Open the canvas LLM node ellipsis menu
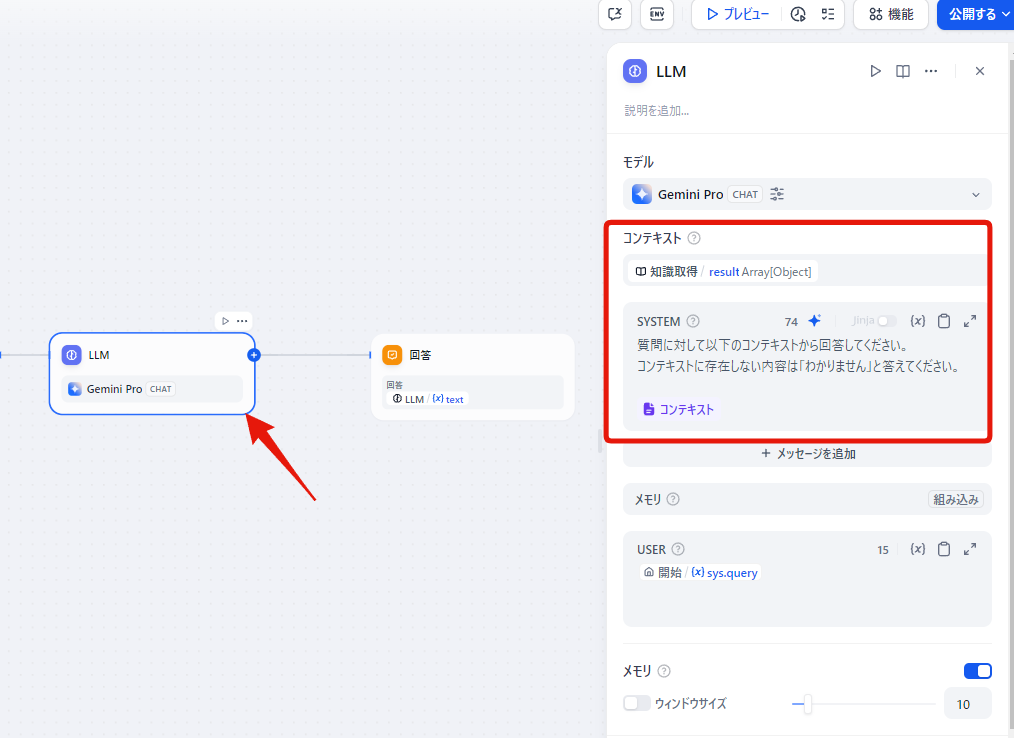The image size is (1014, 738). (242, 321)
